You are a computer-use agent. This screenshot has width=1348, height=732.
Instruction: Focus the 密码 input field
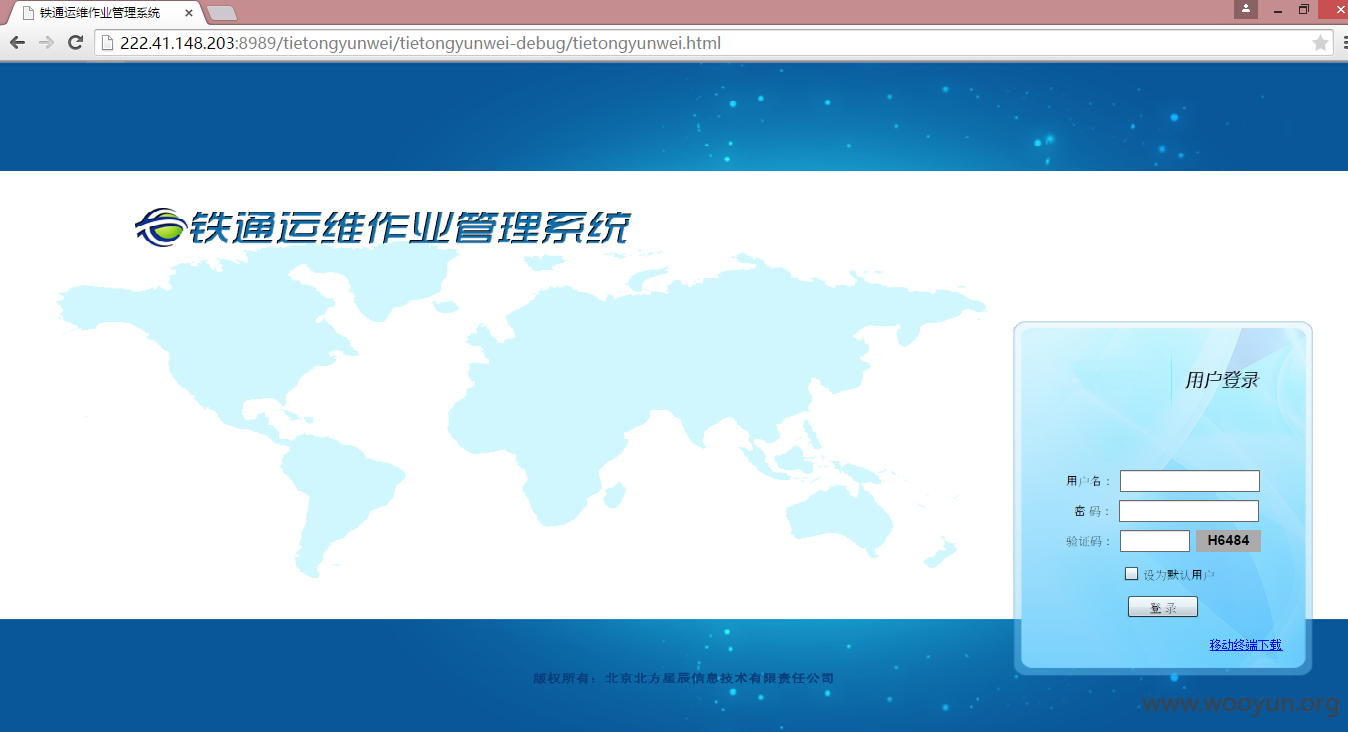click(x=1189, y=511)
